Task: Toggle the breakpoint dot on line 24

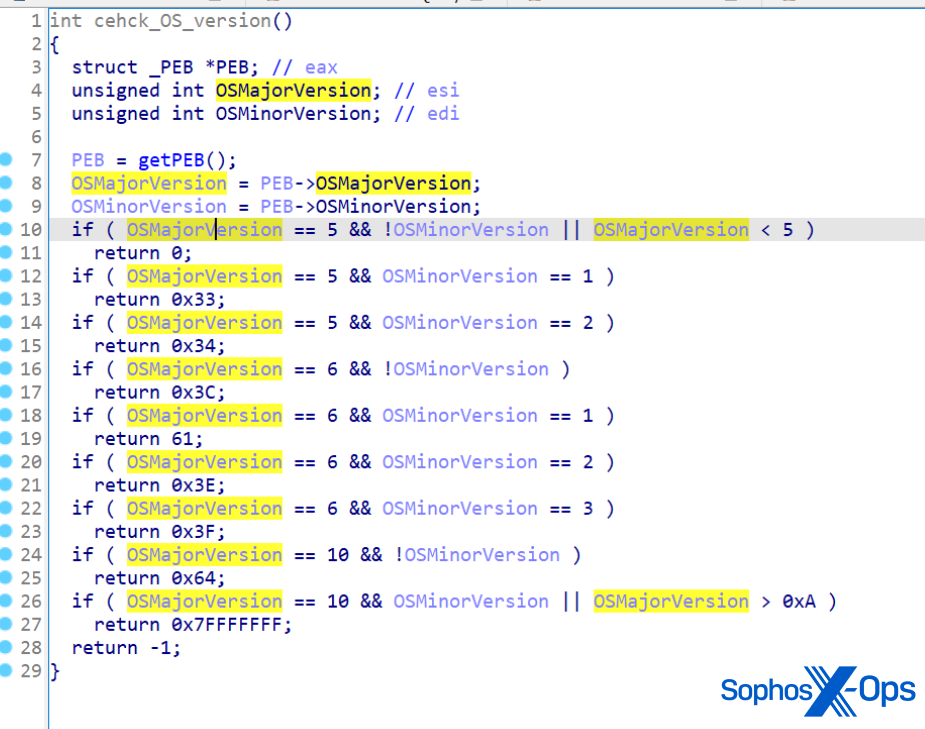Action: [x=6, y=554]
